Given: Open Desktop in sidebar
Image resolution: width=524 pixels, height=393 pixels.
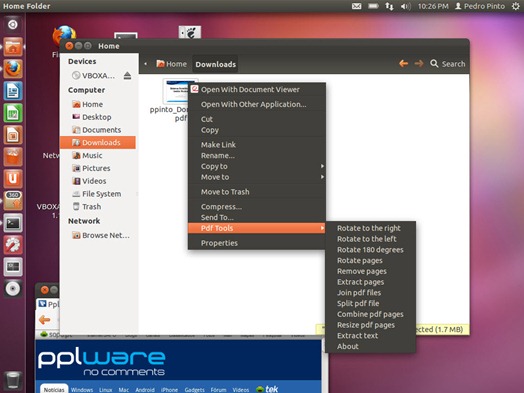Looking at the screenshot, I should (98, 117).
